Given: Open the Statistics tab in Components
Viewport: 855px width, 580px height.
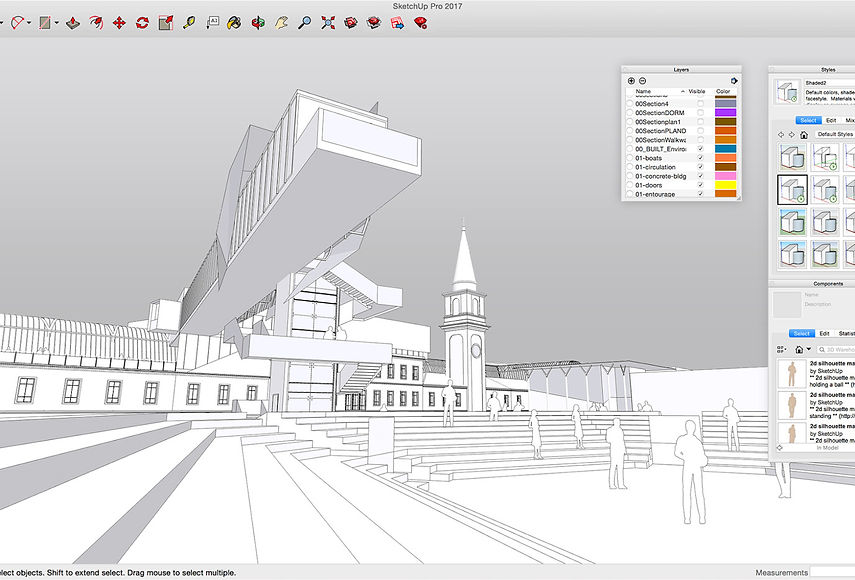Looking at the screenshot, I should [x=846, y=333].
